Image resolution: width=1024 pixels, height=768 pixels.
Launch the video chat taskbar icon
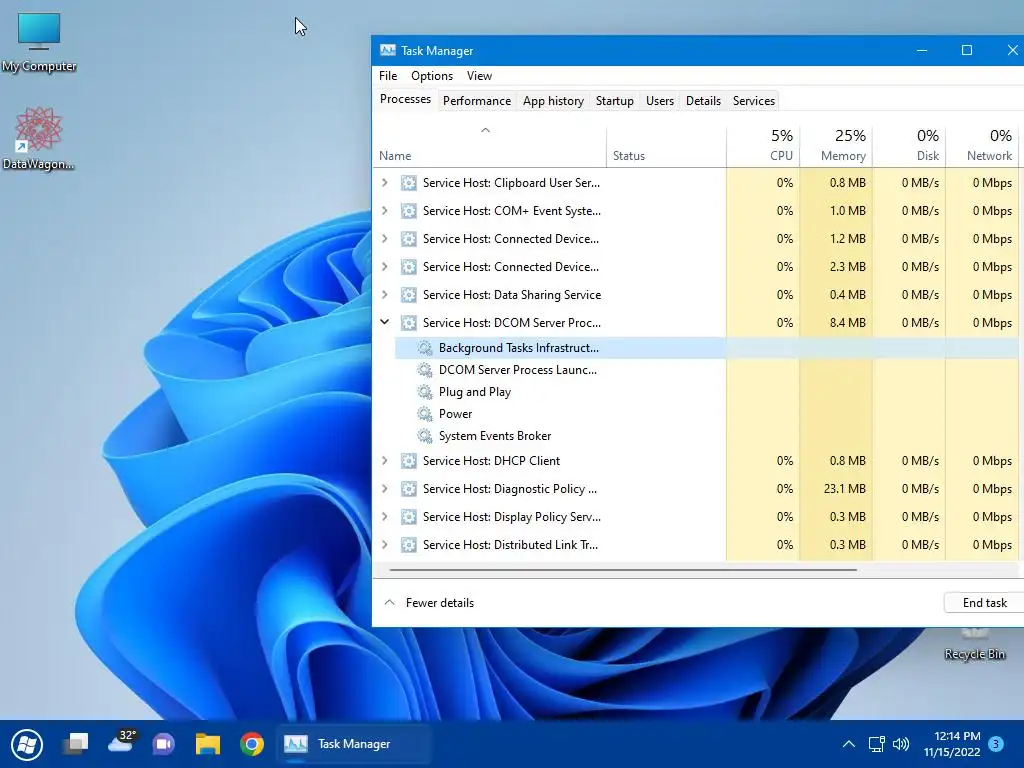click(164, 744)
